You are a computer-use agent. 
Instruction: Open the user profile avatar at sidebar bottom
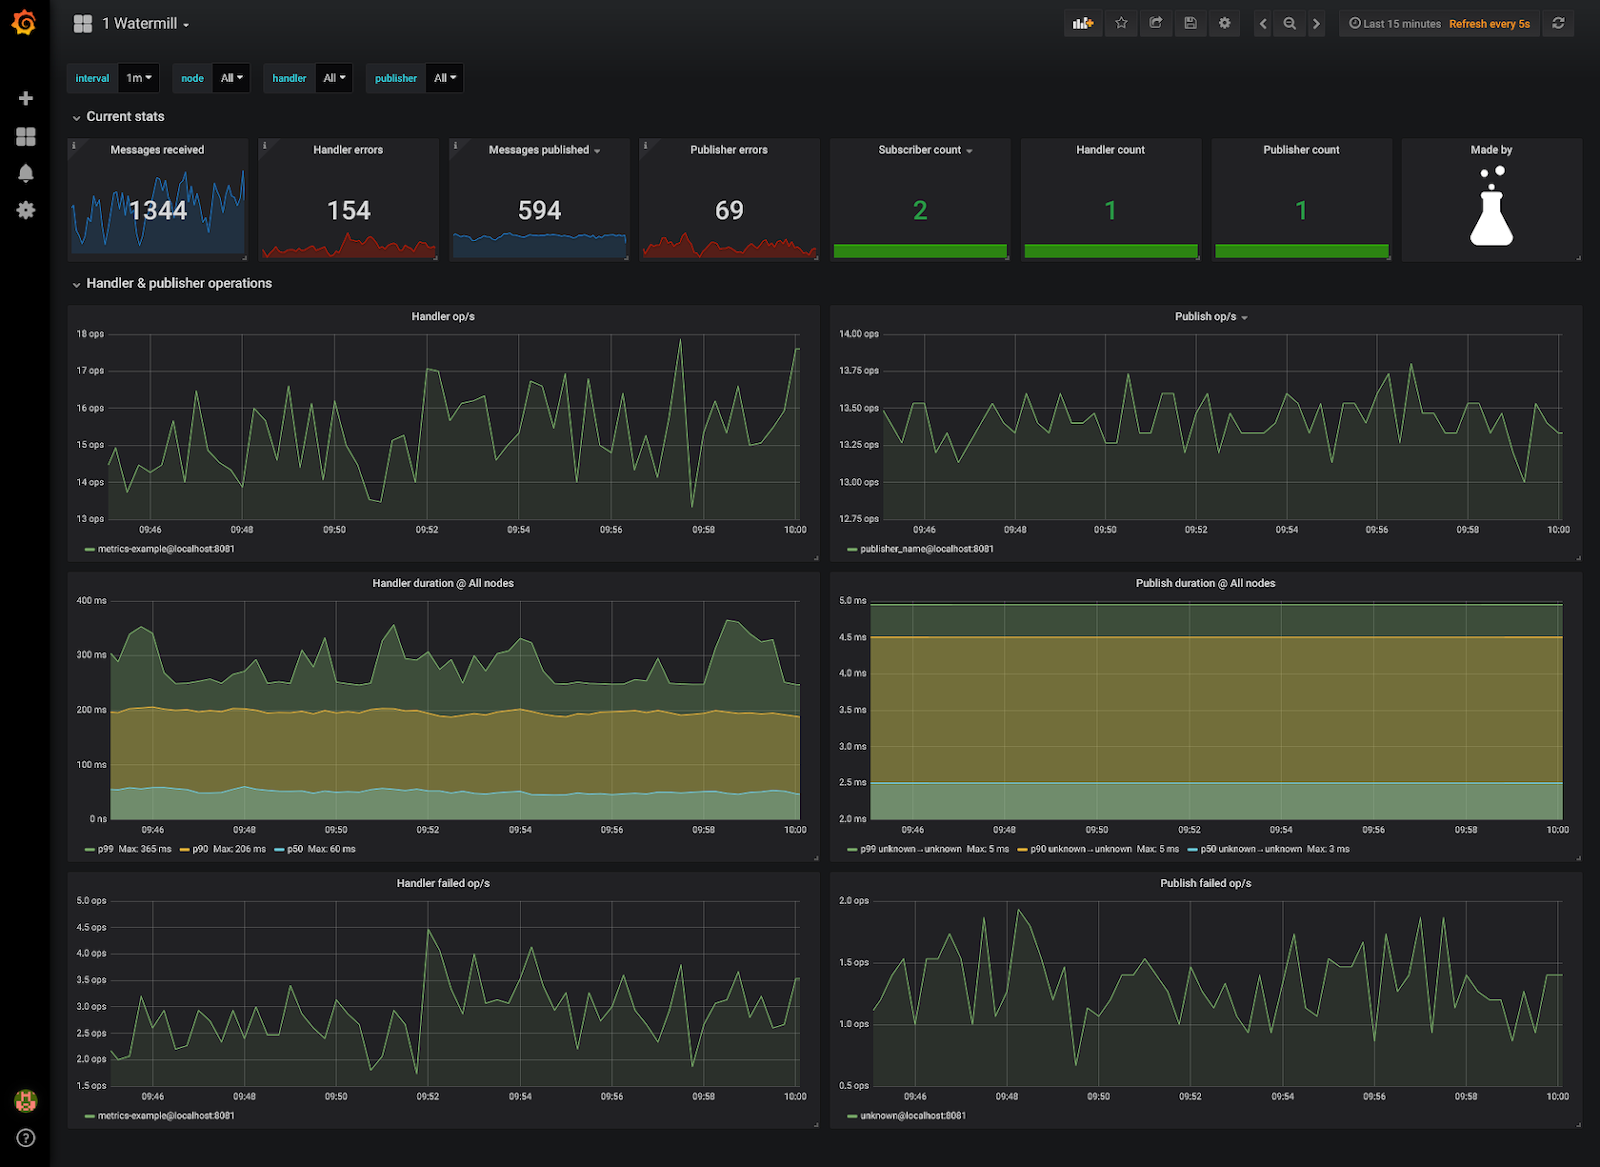pos(26,1100)
